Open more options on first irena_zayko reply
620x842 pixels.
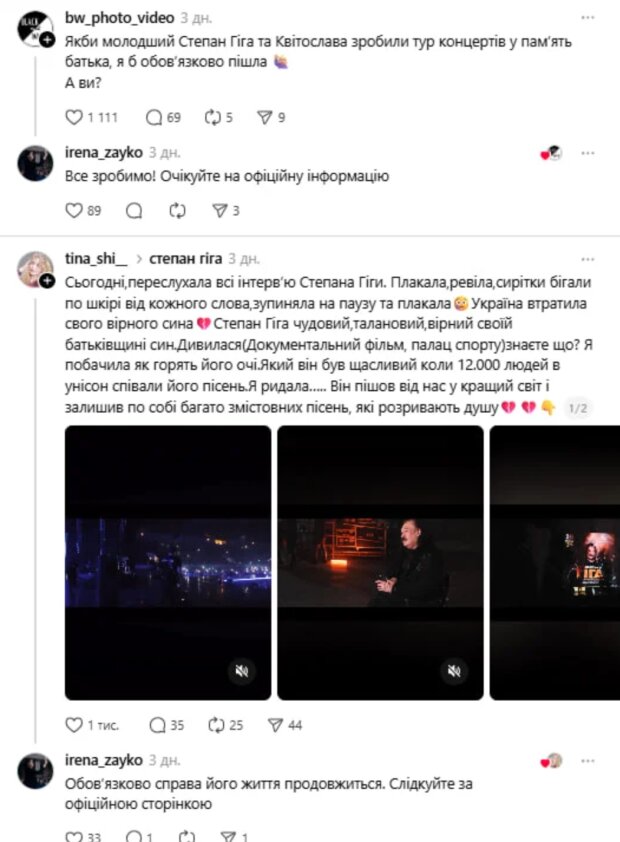(x=588, y=153)
